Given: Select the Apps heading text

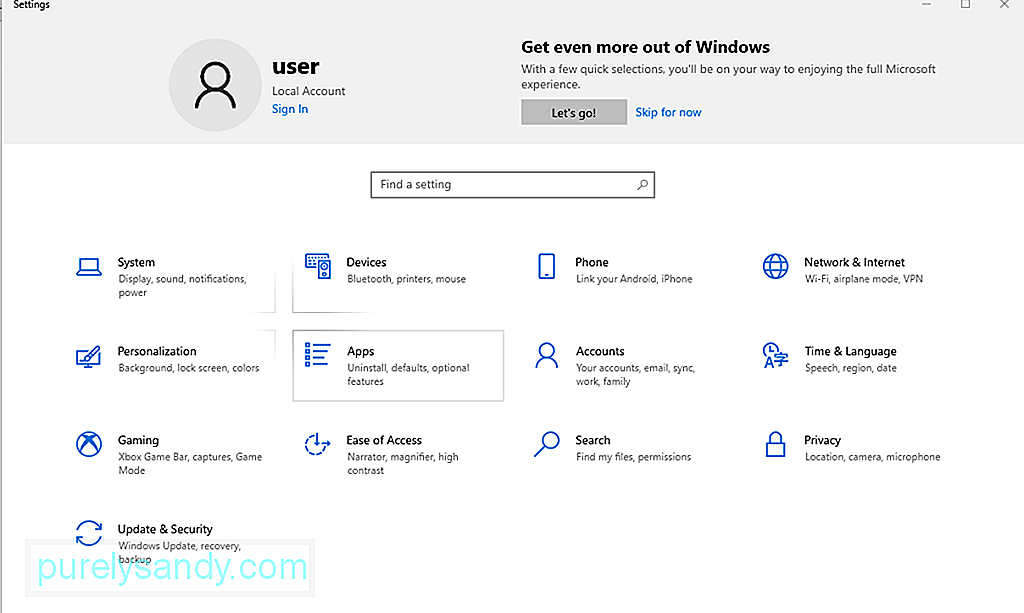Looking at the screenshot, I should point(360,351).
